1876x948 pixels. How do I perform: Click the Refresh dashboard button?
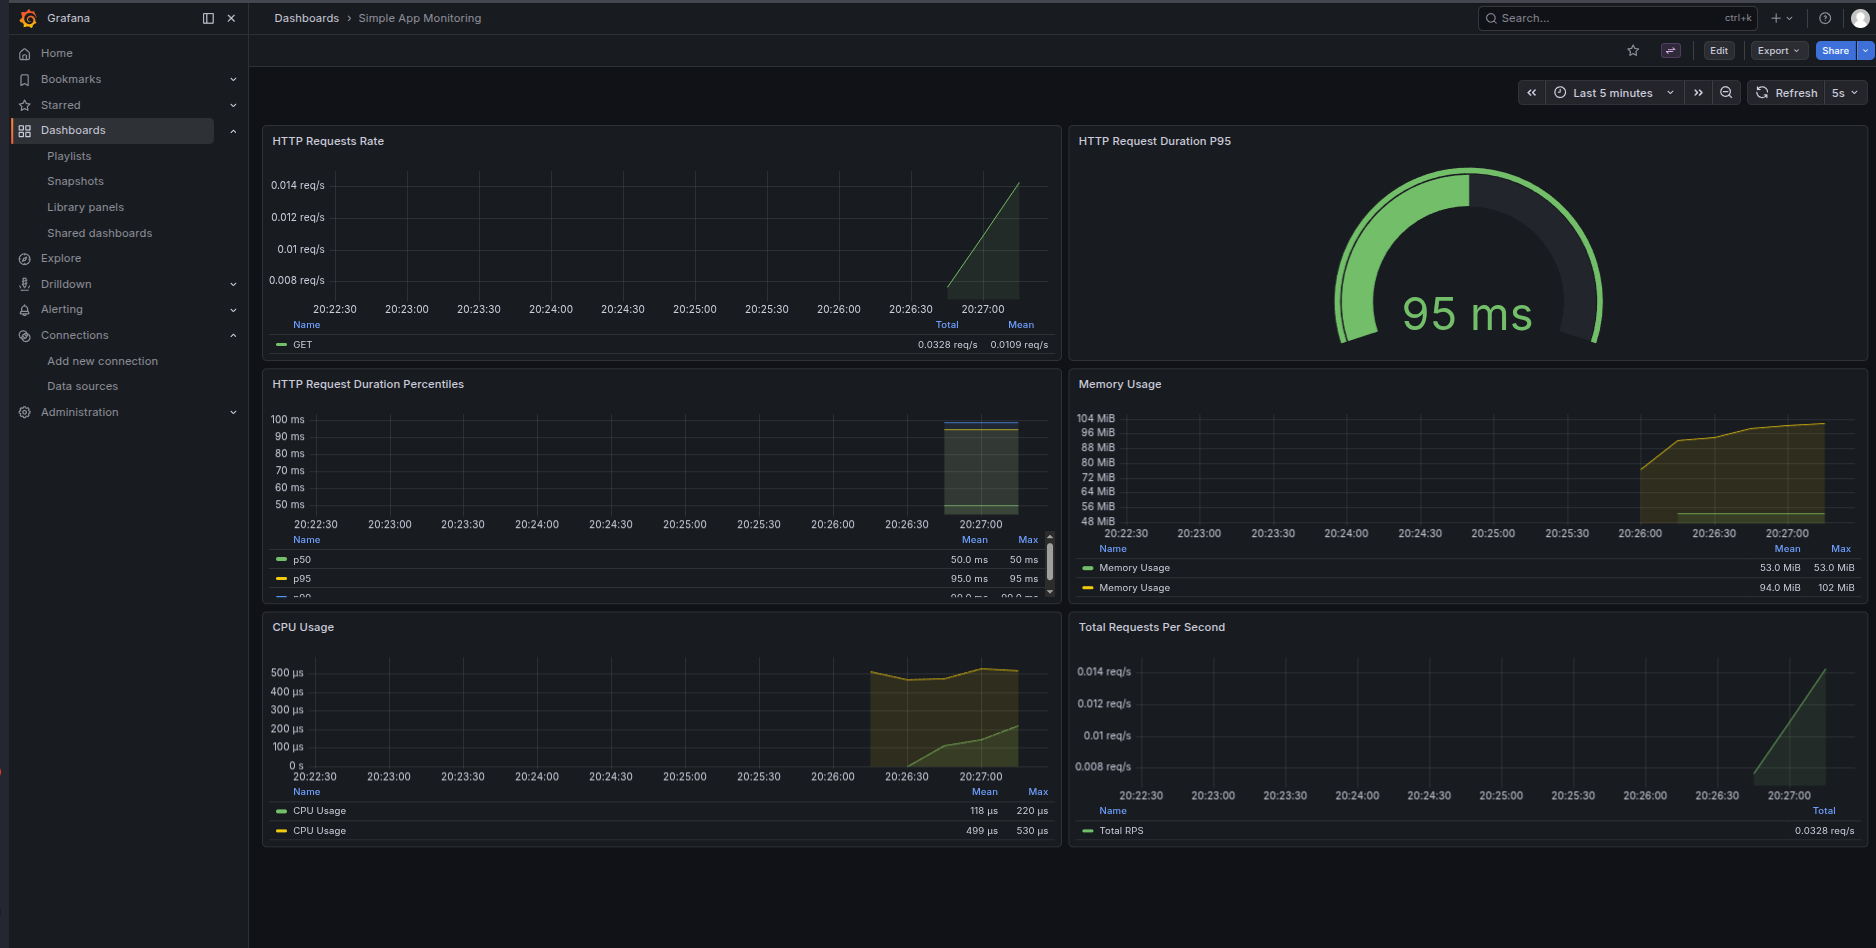coord(1786,93)
